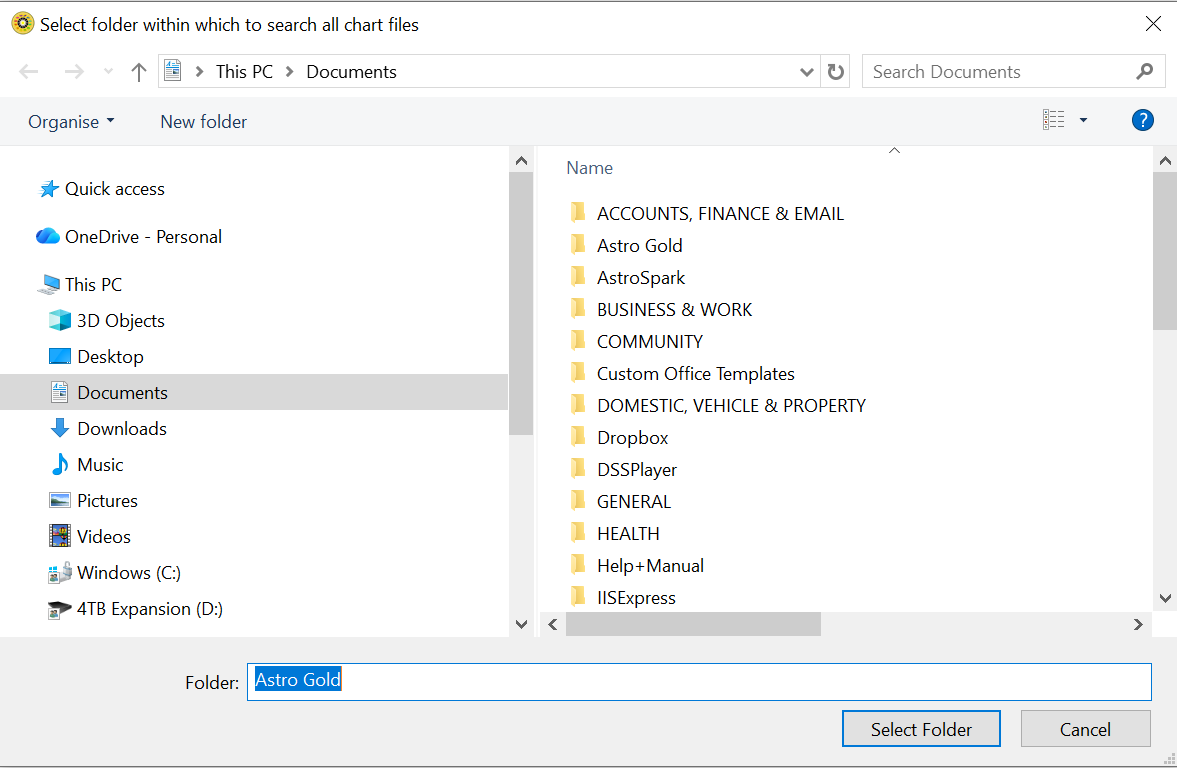Go up one folder level

[139, 72]
